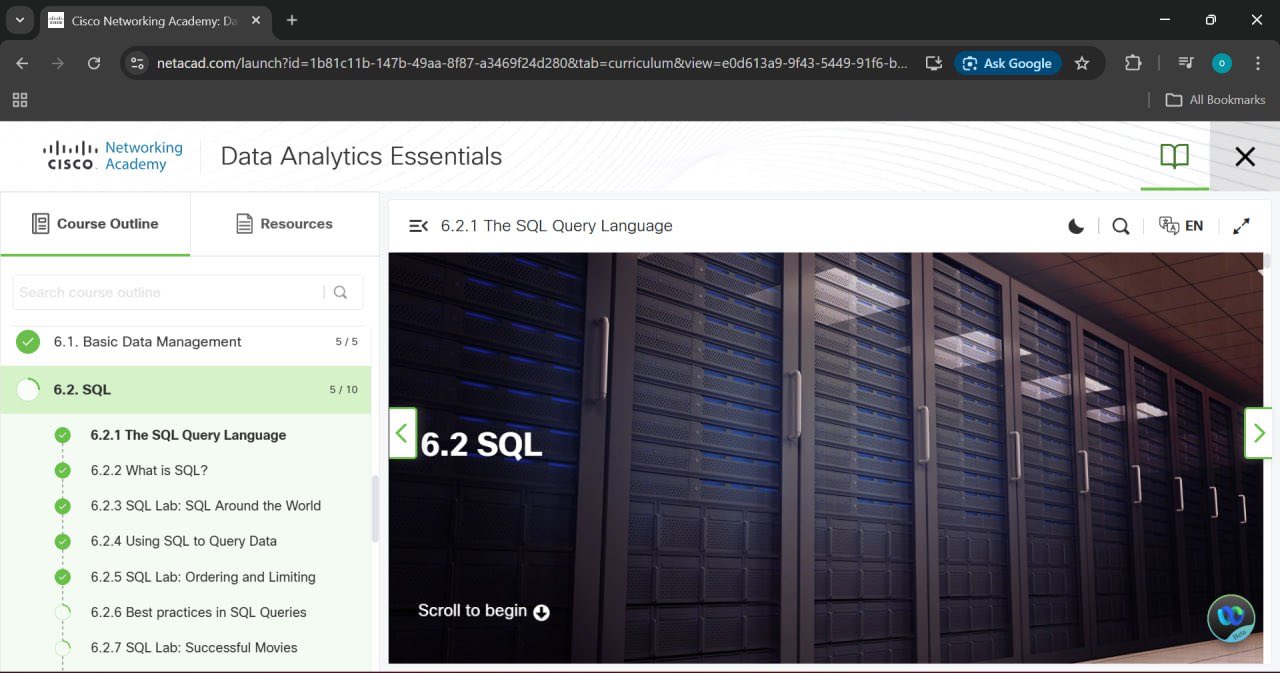Go back to the previous page
The width and height of the screenshot is (1280, 673).
[x=22, y=63]
